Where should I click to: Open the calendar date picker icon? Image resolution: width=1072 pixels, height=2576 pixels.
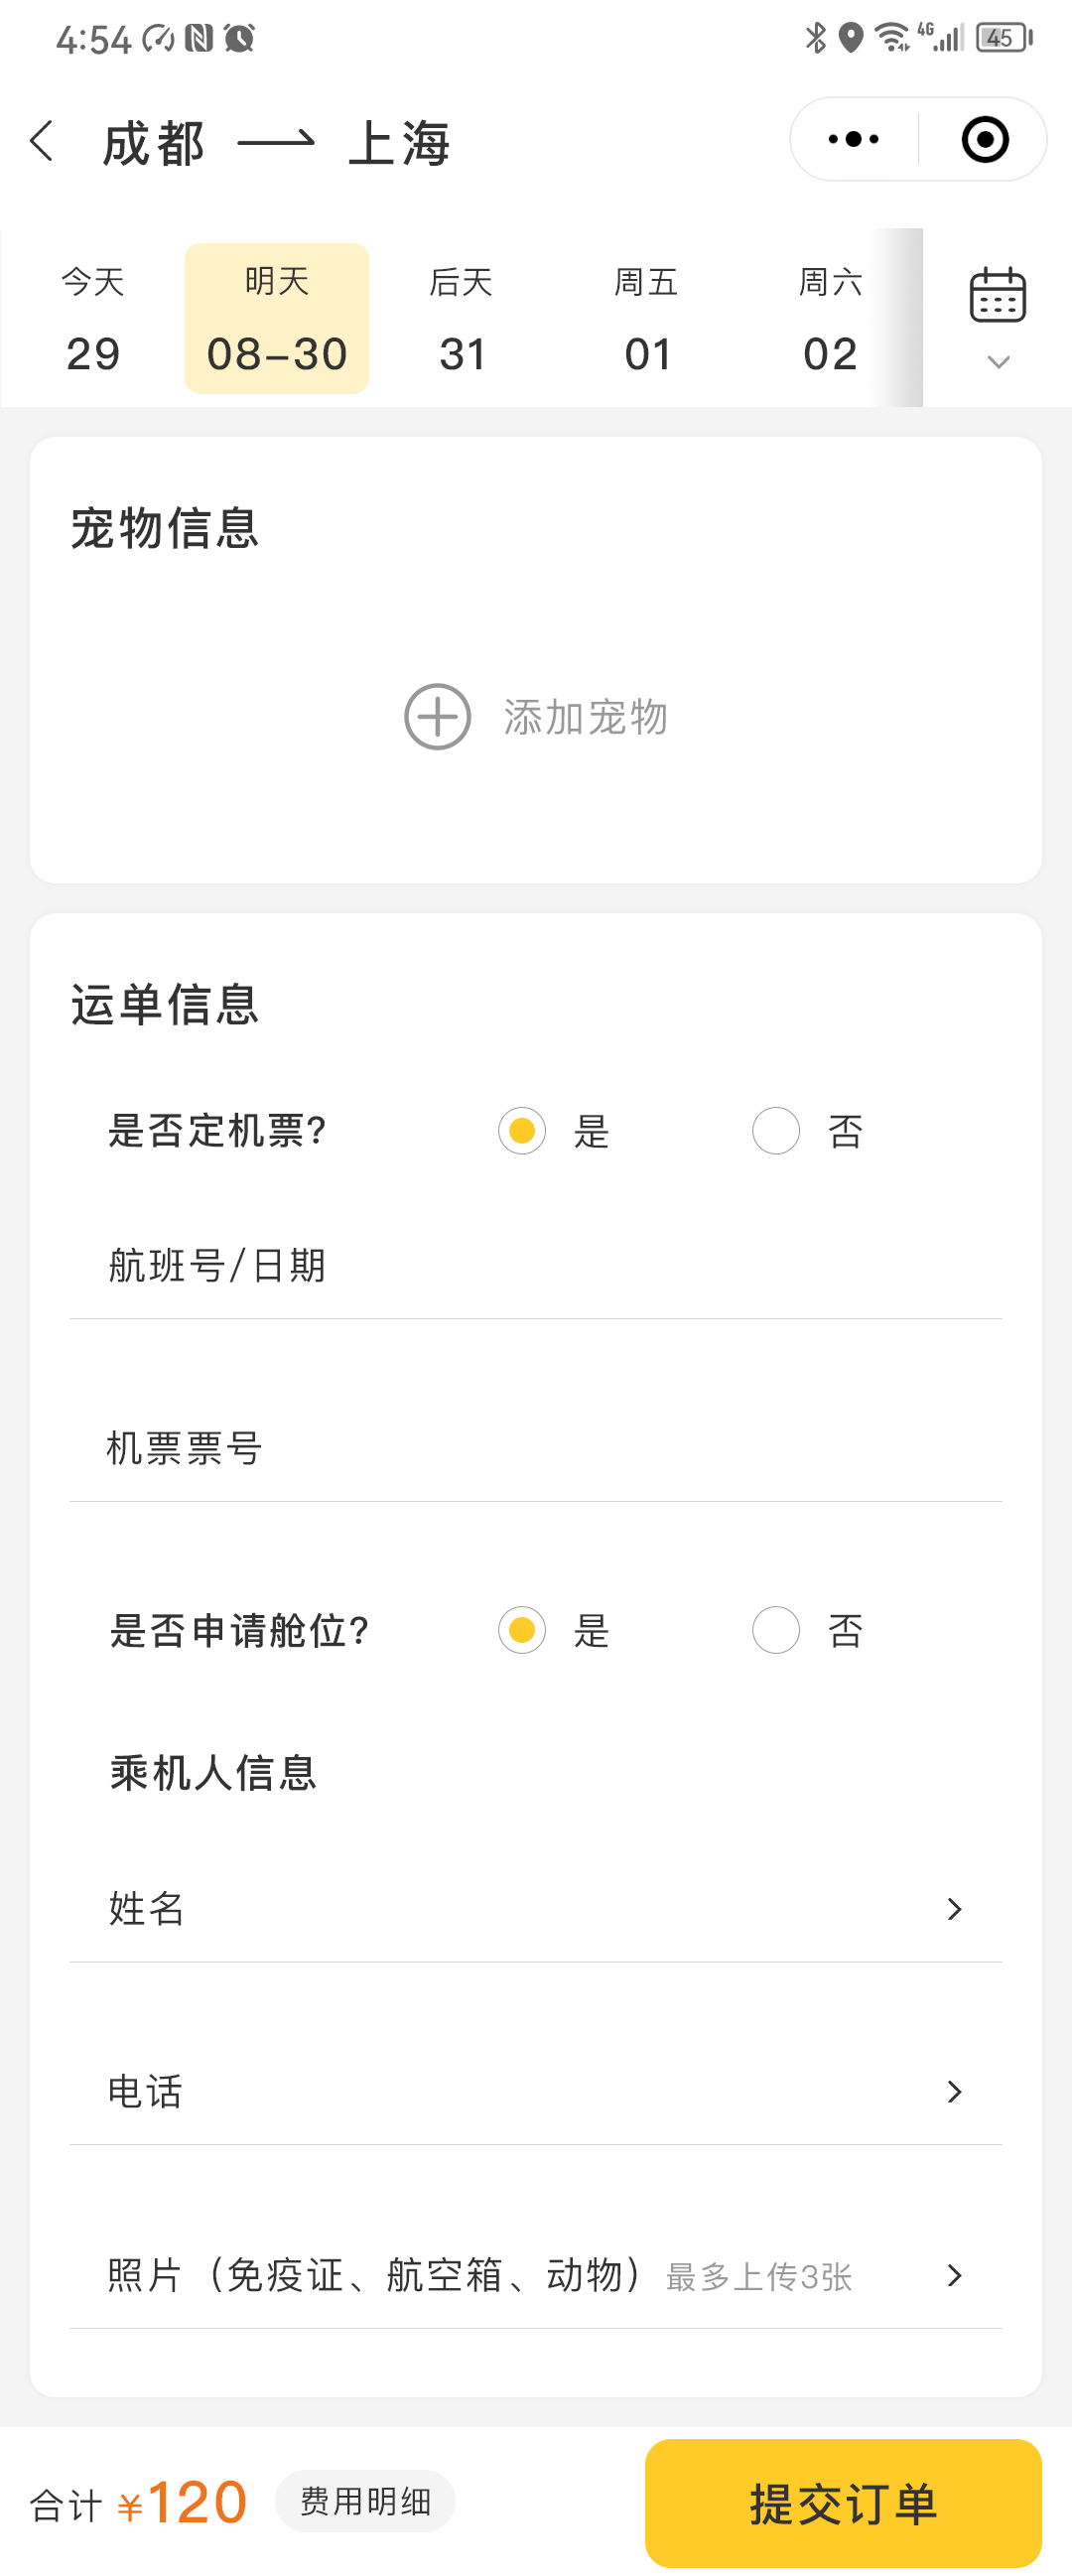[997, 295]
